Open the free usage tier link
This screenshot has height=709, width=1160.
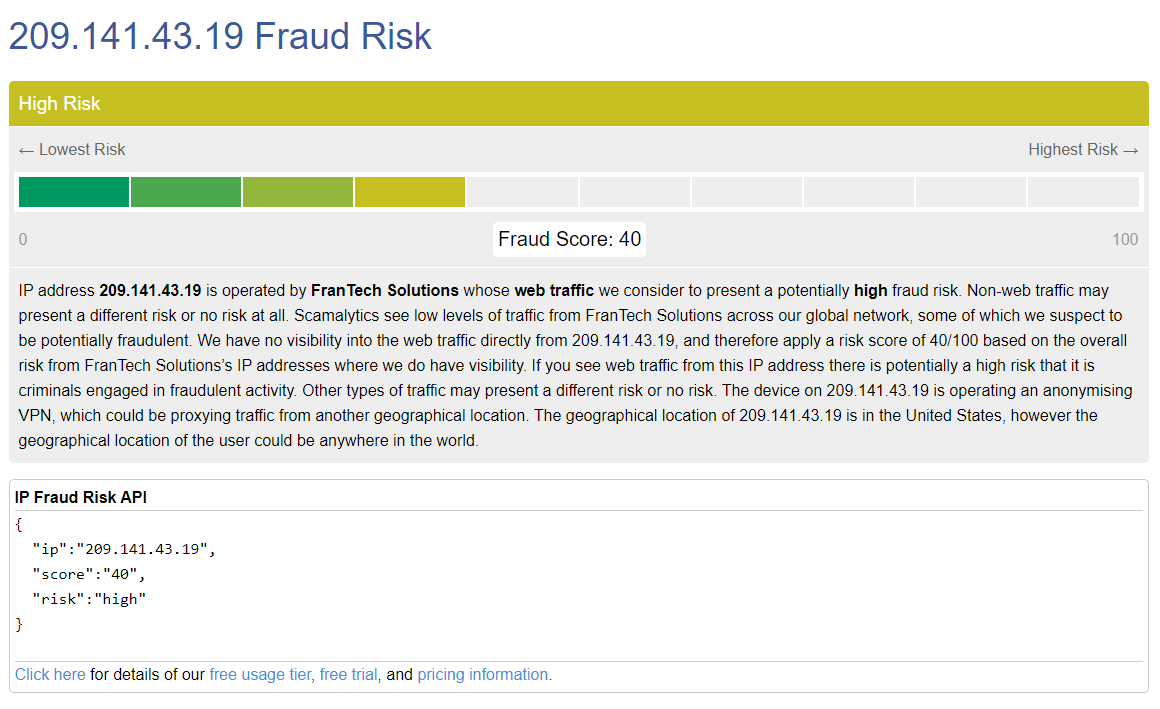coord(260,675)
